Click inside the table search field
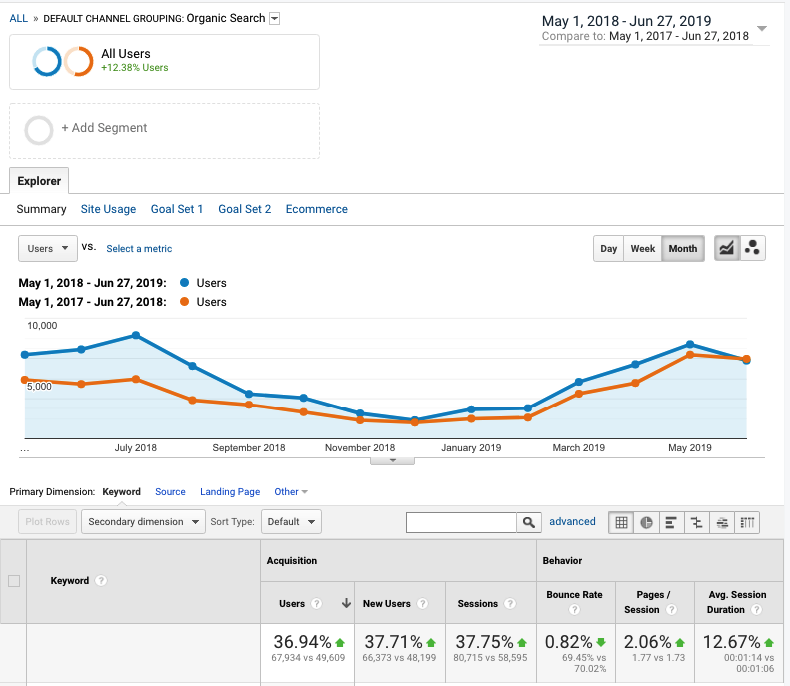 coord(461,522)
